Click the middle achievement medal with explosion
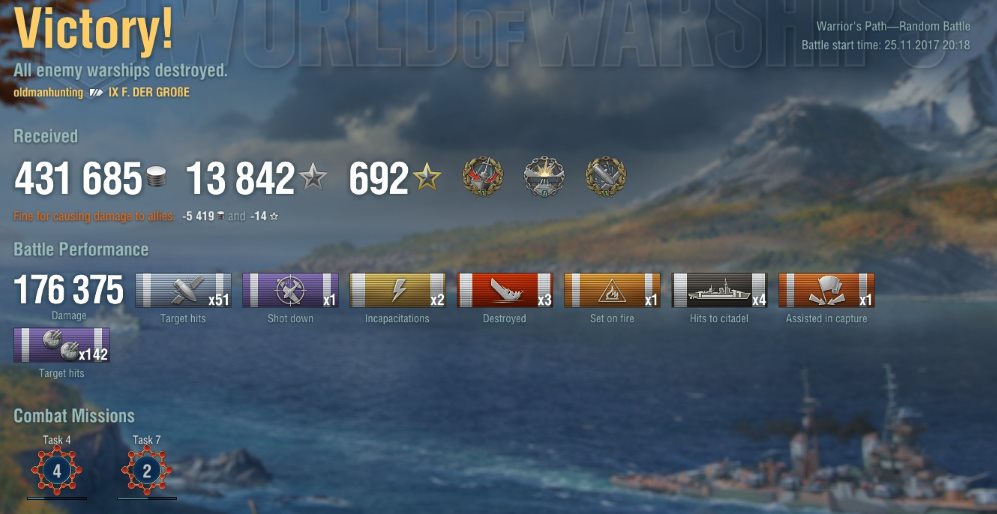Viewport: 997px width, 514px height. tap(544, 176)
